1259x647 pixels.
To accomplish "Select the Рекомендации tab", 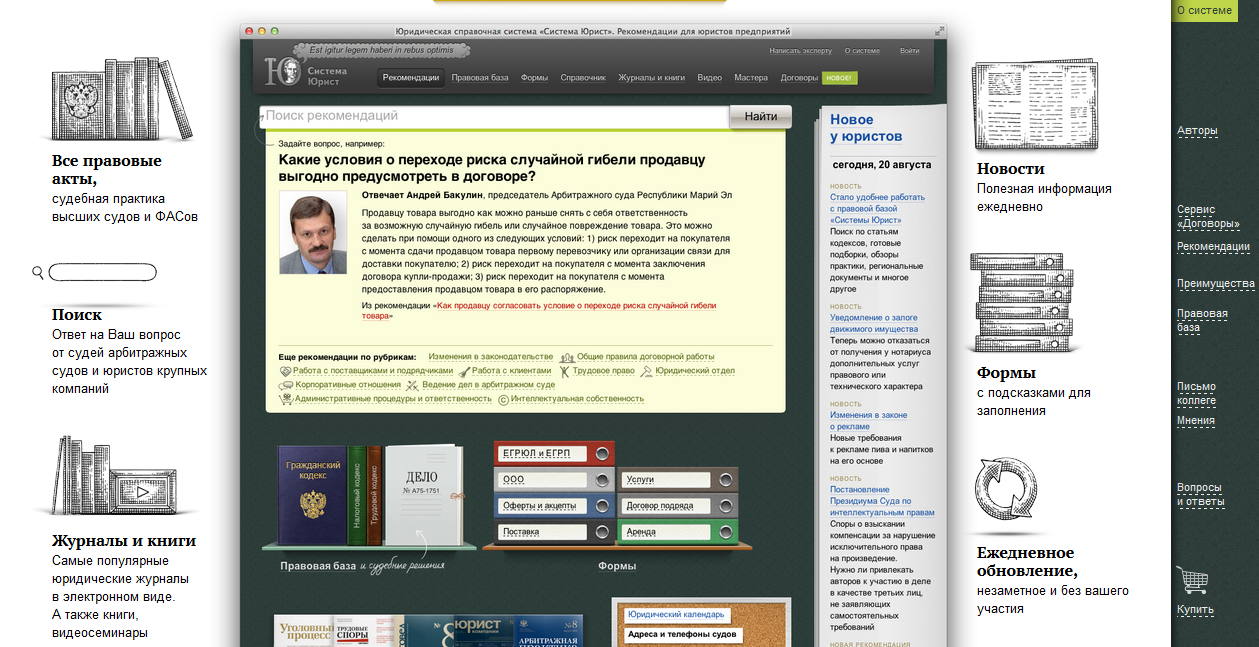I will click(410, 78).
